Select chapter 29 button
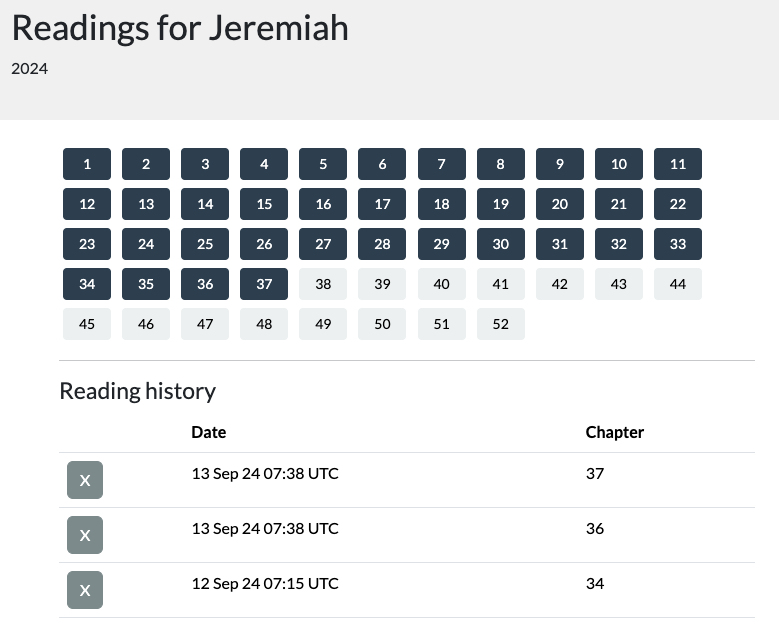The image size is (779, 626). point(441,244)
